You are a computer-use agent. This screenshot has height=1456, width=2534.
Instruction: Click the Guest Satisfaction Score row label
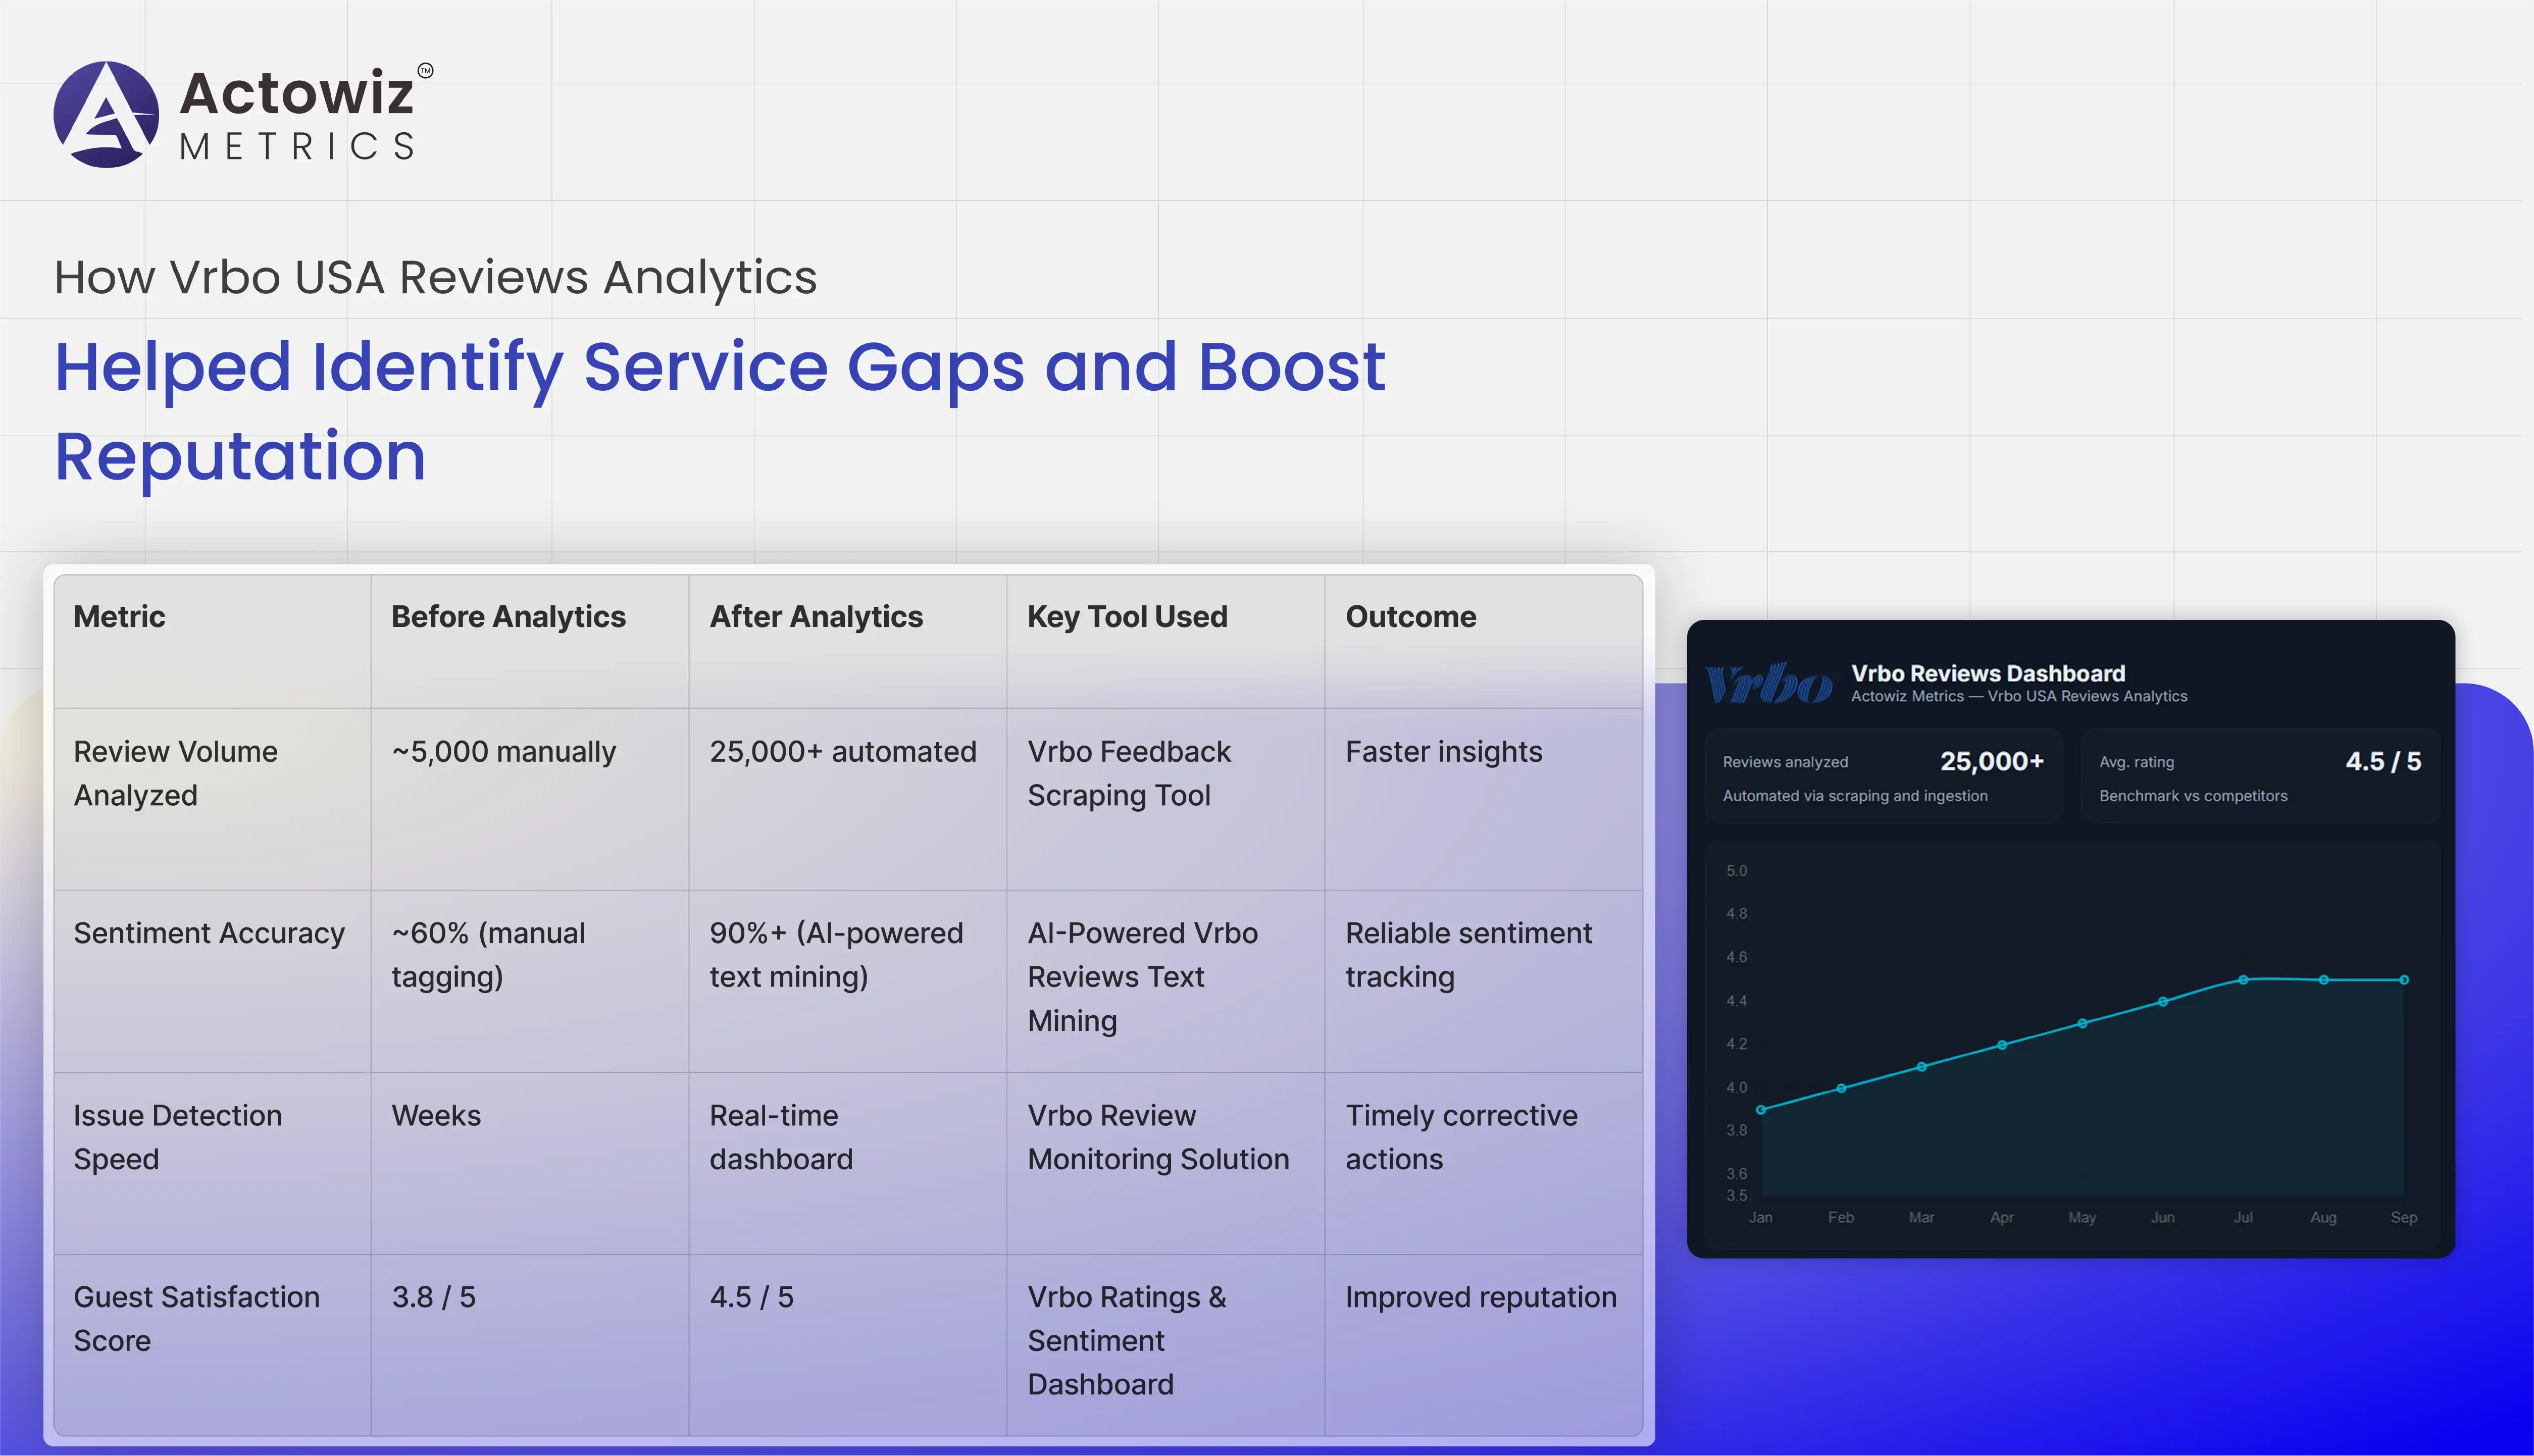[x=196, y=1318]
